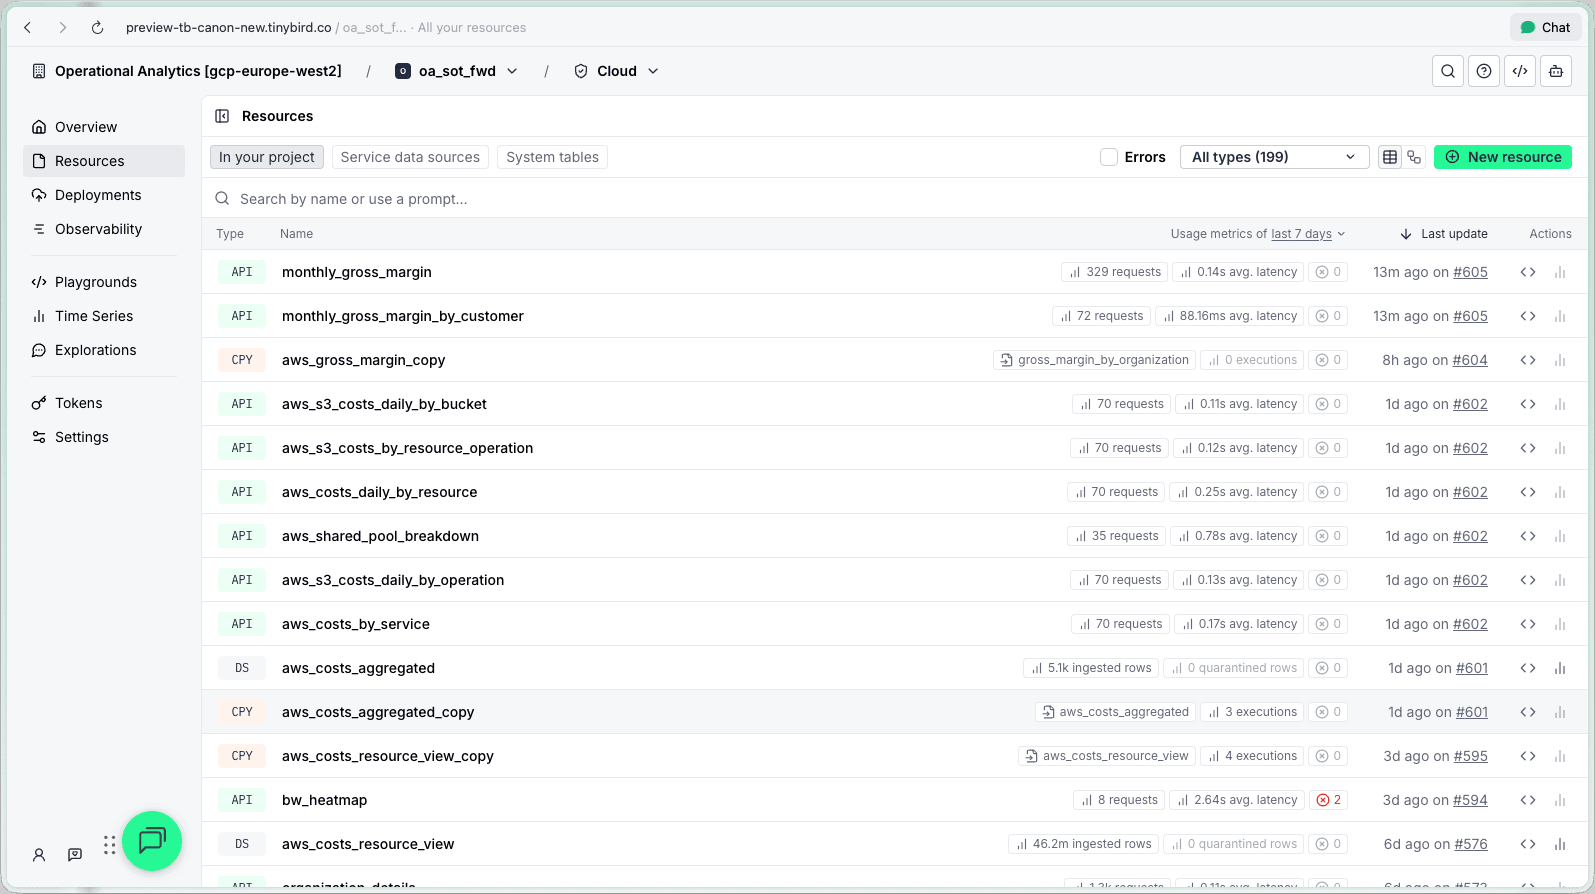Click the resource search input field

894,199
